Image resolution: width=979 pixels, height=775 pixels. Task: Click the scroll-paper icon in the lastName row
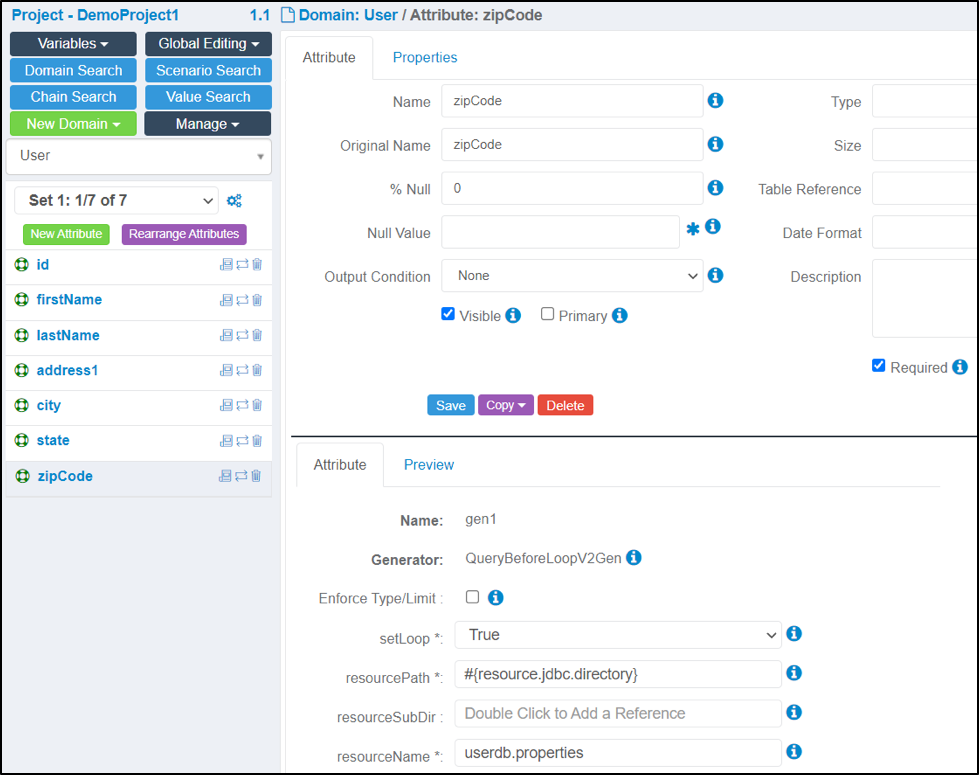pyautogui.click(x=226, y=335)
